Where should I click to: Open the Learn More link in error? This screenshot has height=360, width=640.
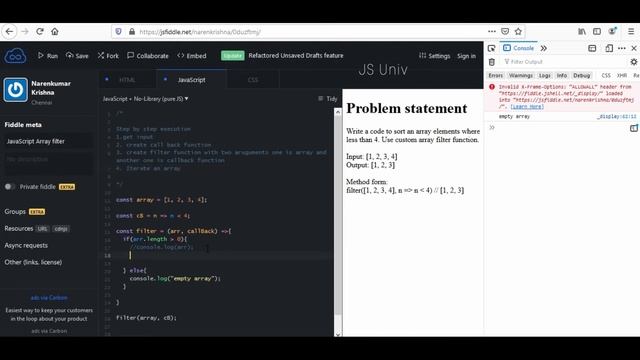527,107
